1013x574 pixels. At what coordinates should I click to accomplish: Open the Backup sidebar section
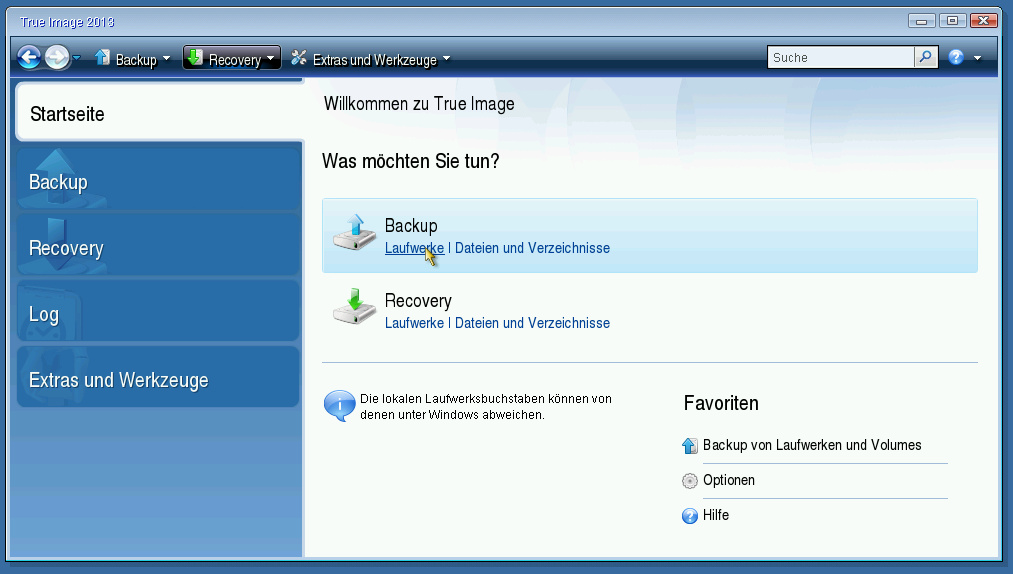pyautogui.click(x=158, y=180)
